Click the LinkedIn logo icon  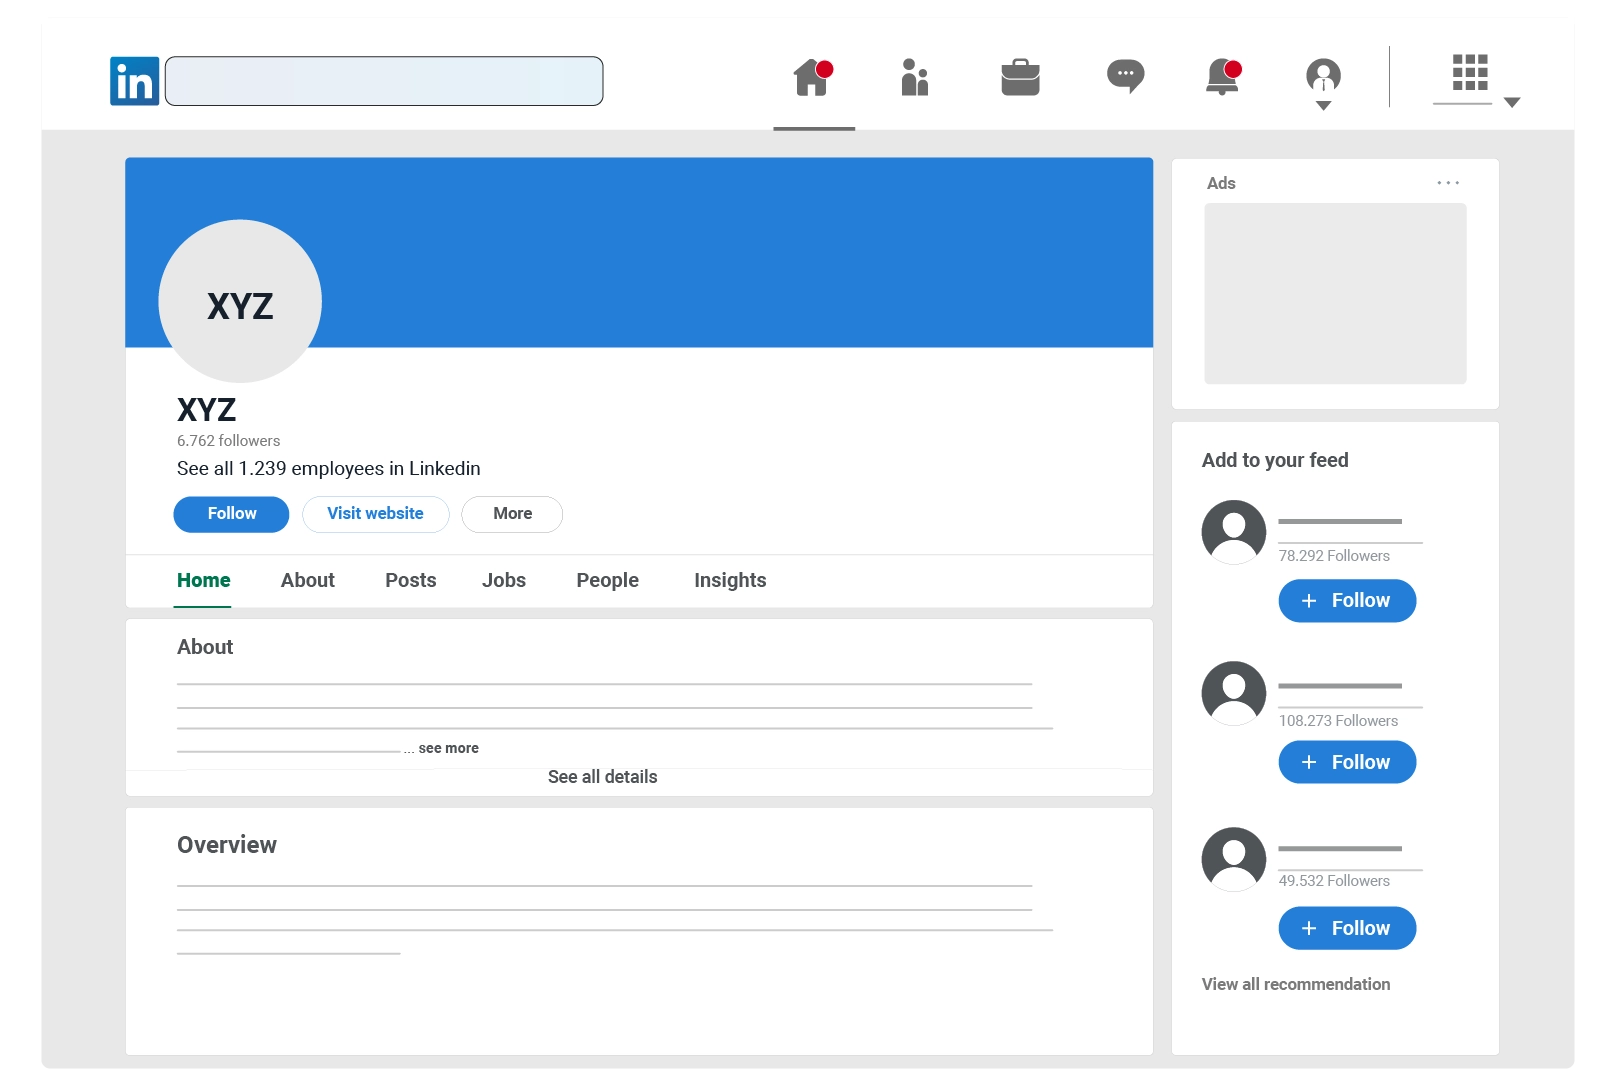point(134,81)
